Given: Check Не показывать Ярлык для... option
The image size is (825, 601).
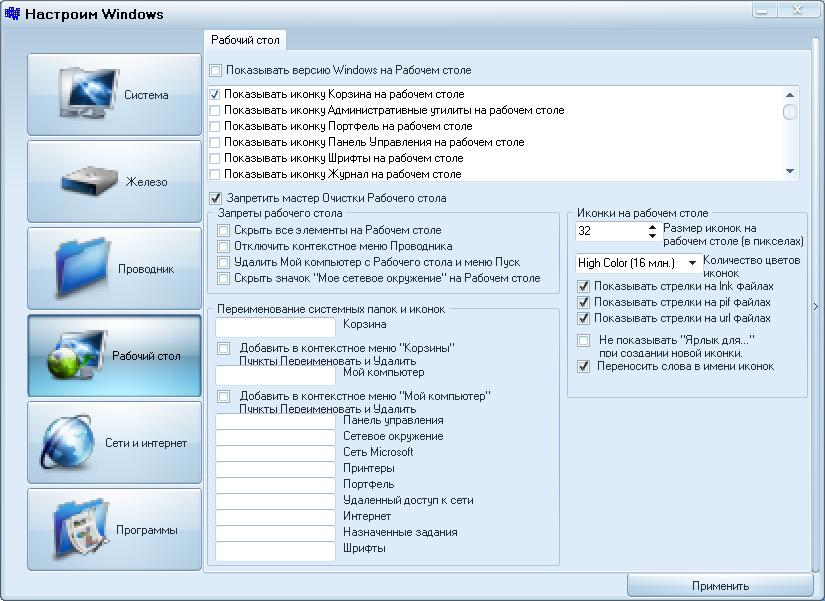Looking at the screenshot, I should 583,340.
